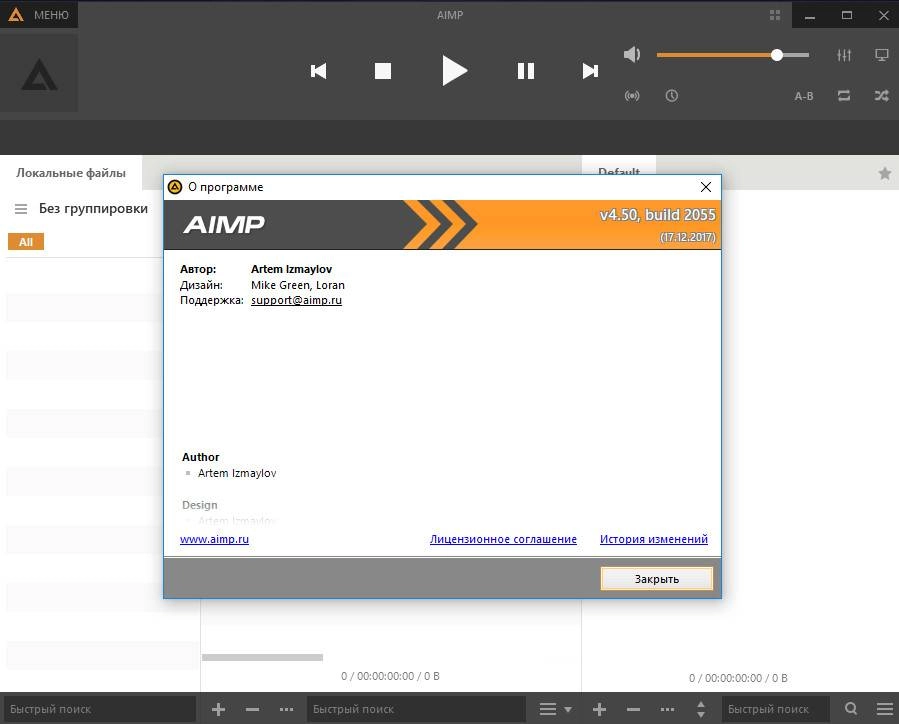Stop playback with the square button
The height and width of the screenshot is (724, 899).
(382, 71)
